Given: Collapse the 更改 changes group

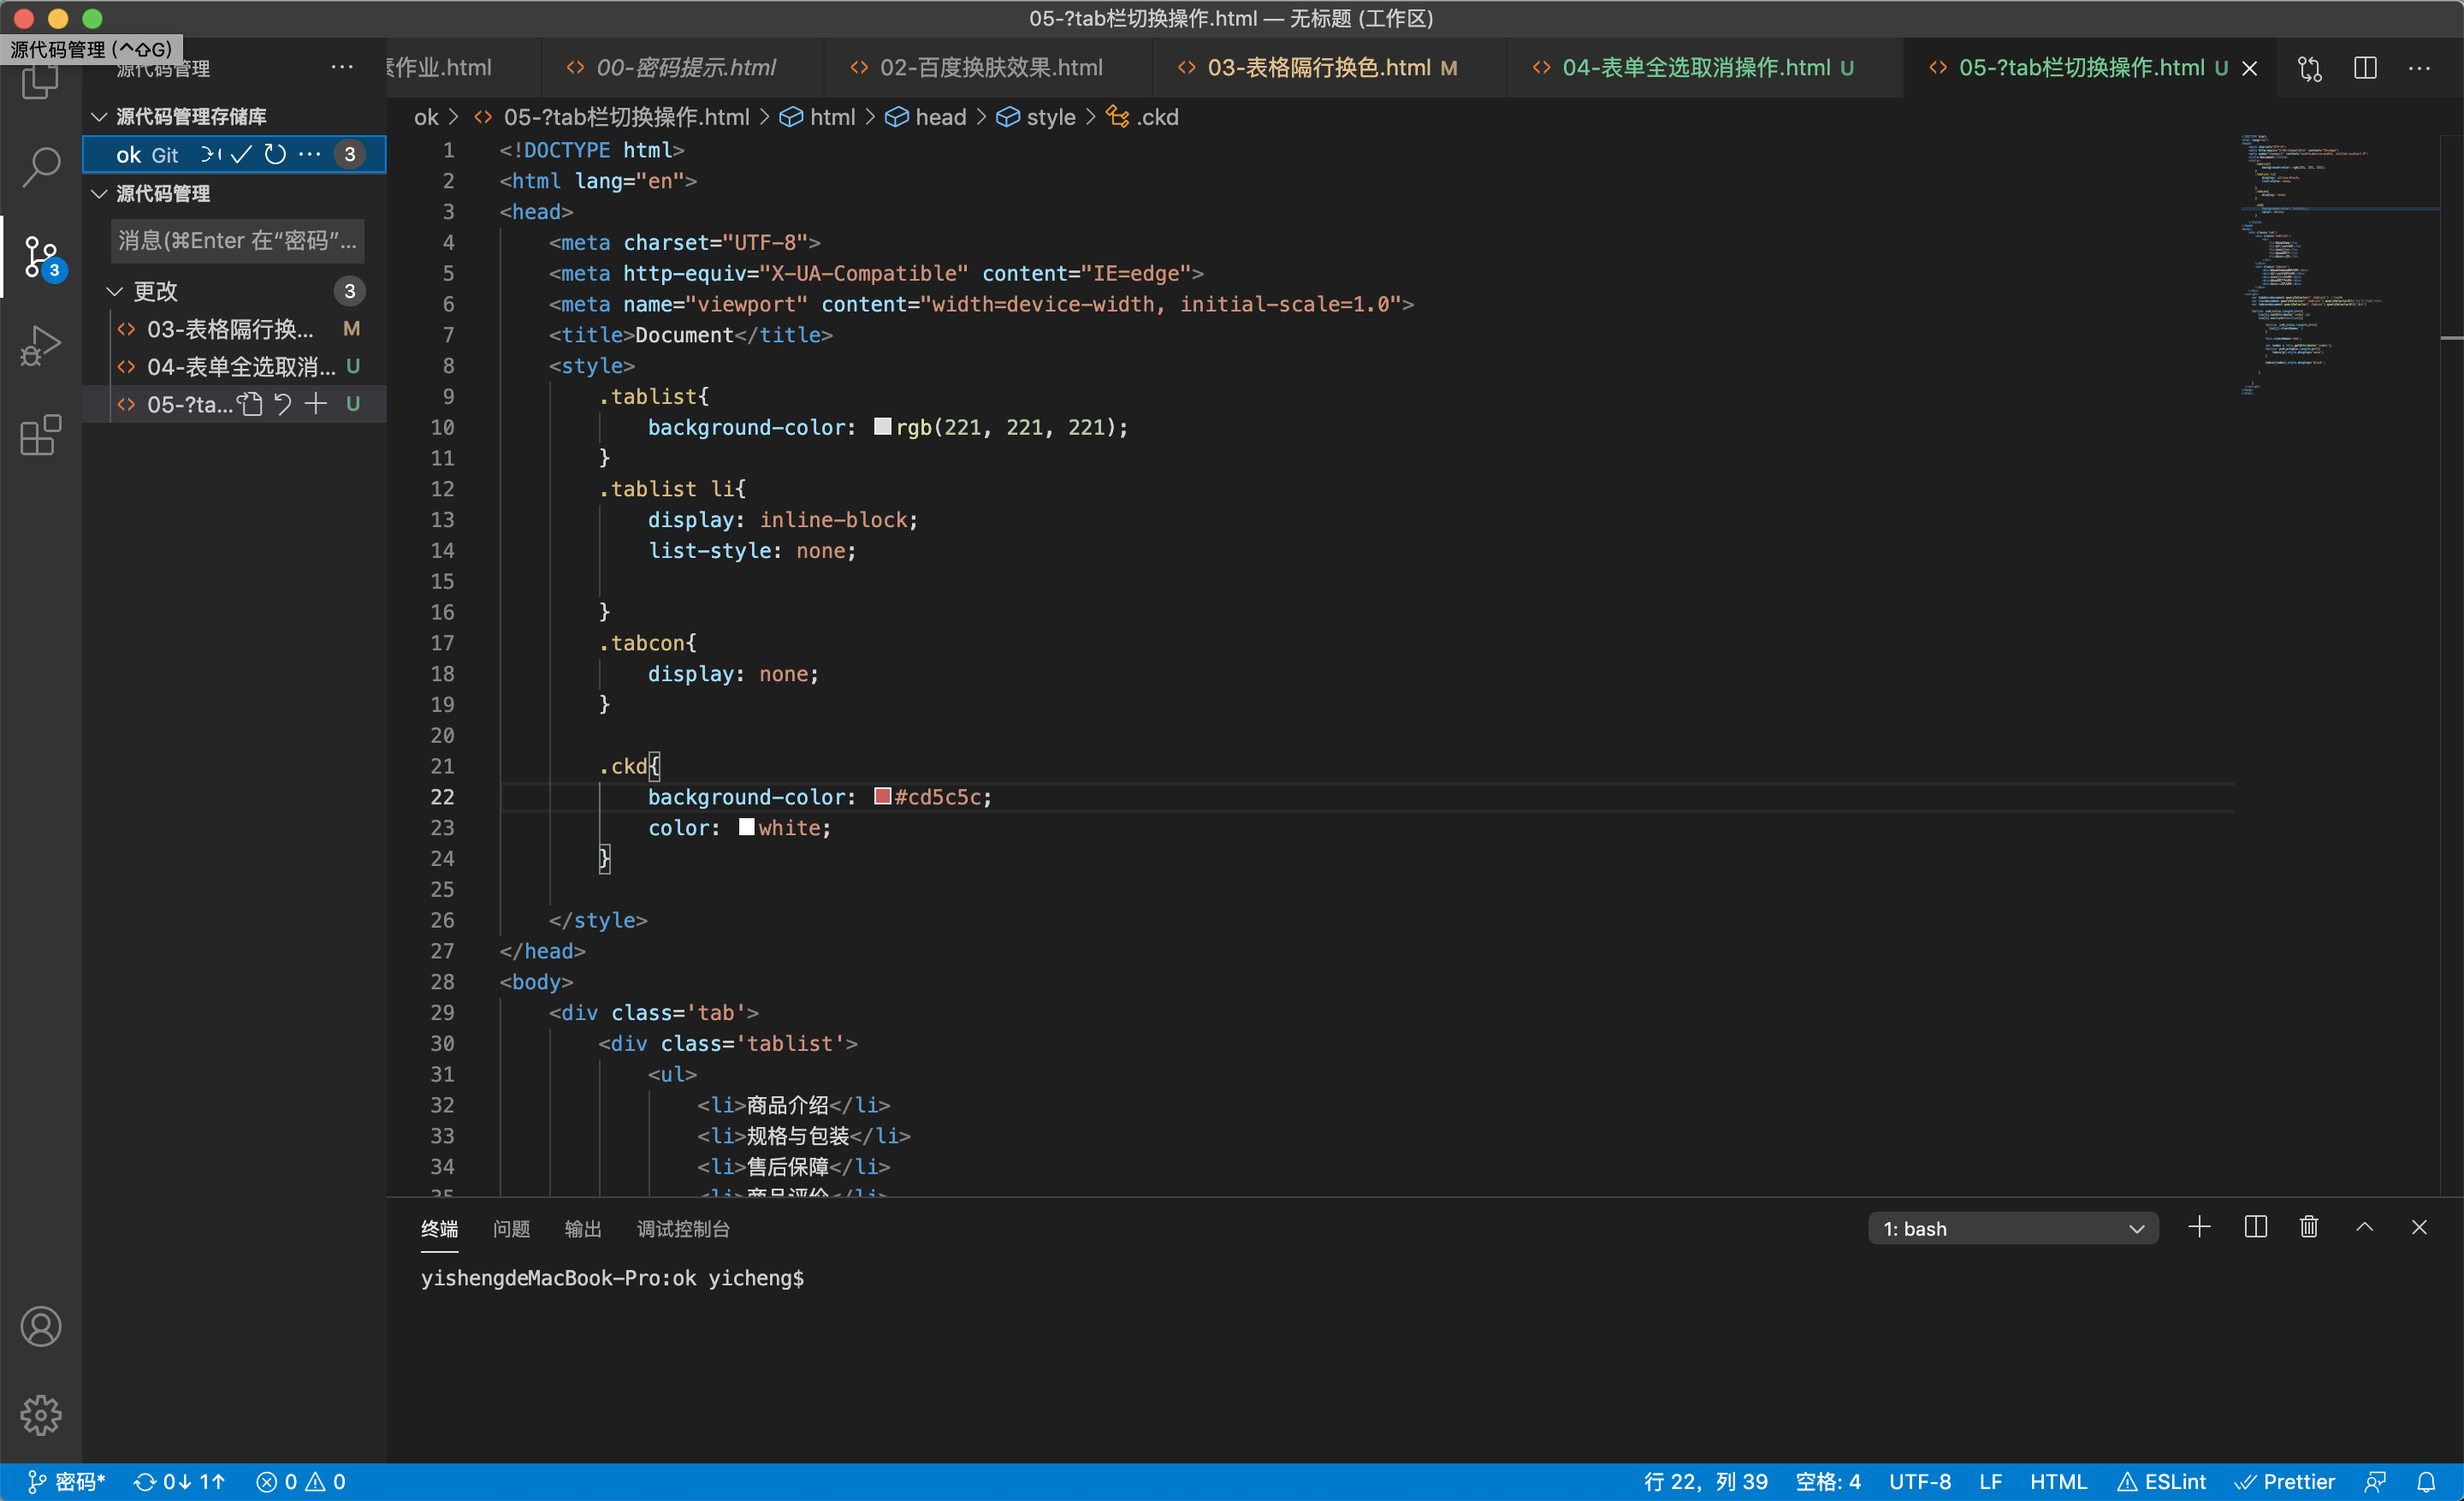Looking at the screenshot, I should point(115,291).
